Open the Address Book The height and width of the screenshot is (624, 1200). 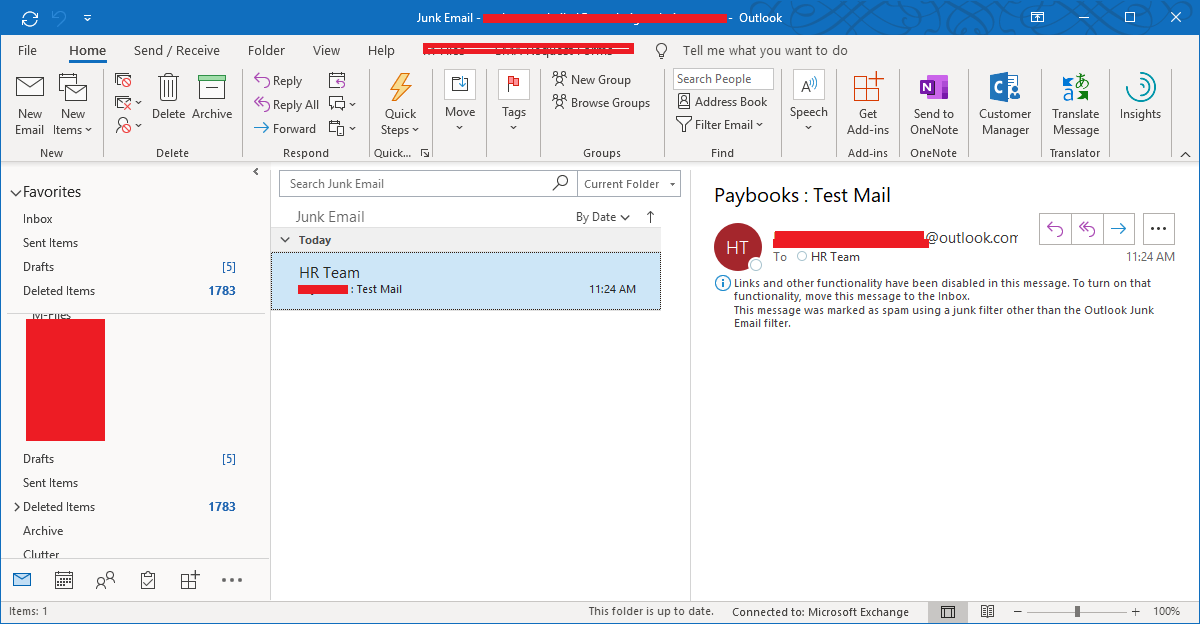click(x=722, y=102)
